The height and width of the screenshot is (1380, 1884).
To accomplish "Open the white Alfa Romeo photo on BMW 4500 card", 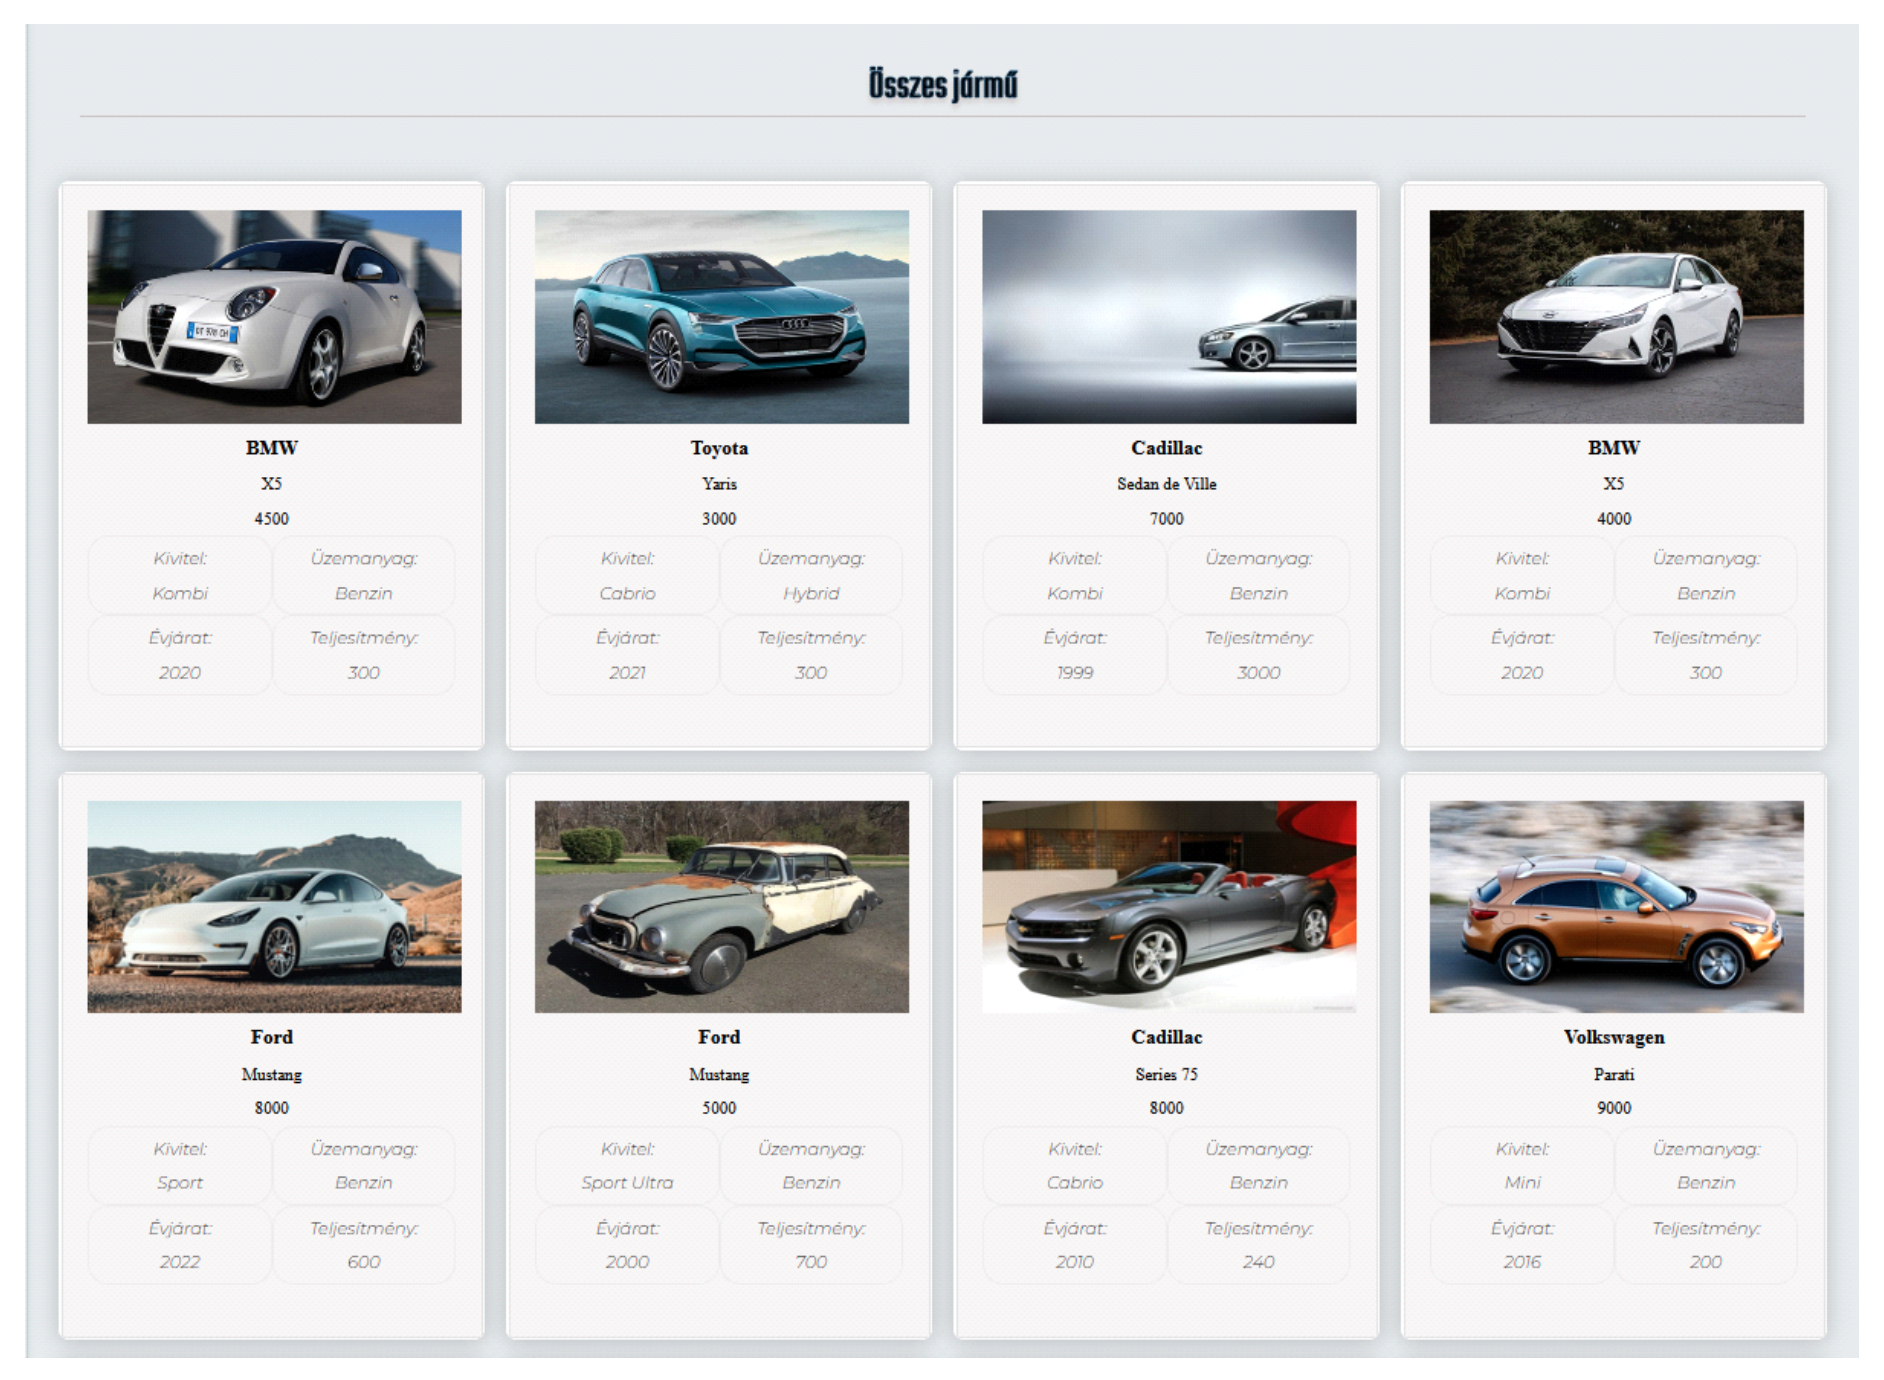I will pyautogui.click(x=274, y=316).
